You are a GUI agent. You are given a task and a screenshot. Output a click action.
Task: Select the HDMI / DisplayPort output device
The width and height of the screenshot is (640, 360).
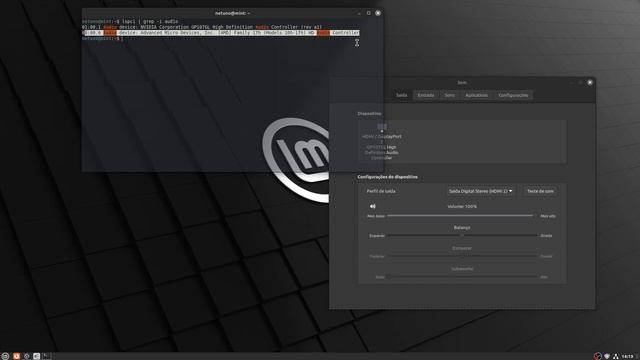tap(382, 142)
